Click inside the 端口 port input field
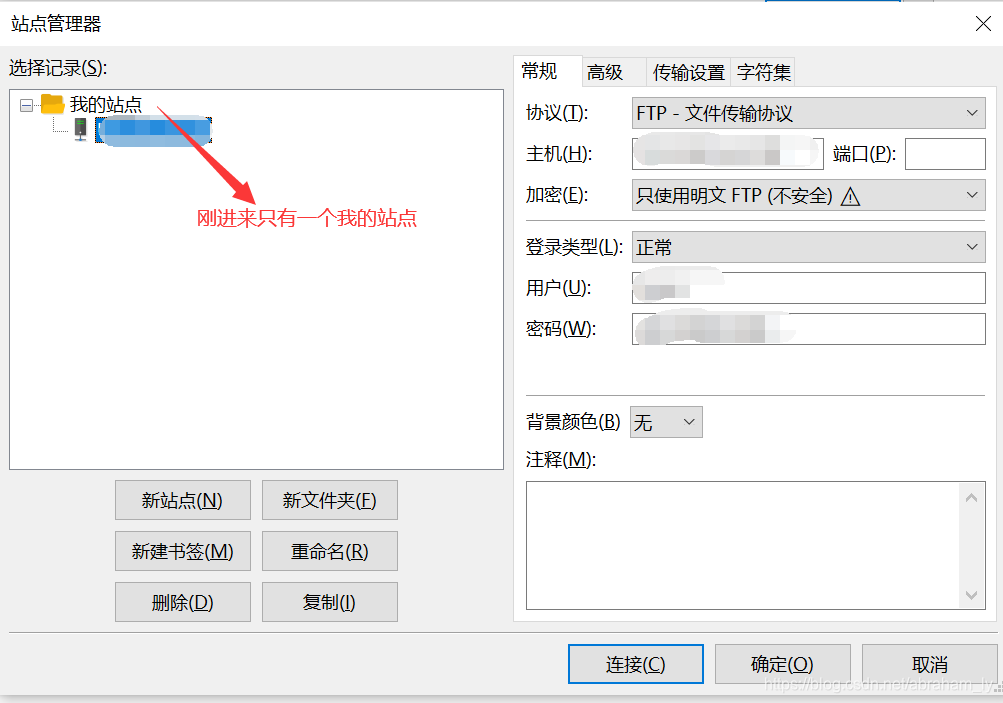1003x703 pixels. (x=944, y=153)
